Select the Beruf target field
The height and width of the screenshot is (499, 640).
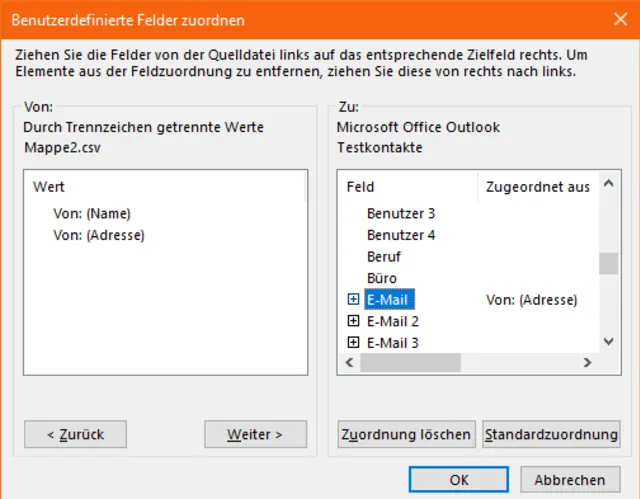click(x=384, y=257)
